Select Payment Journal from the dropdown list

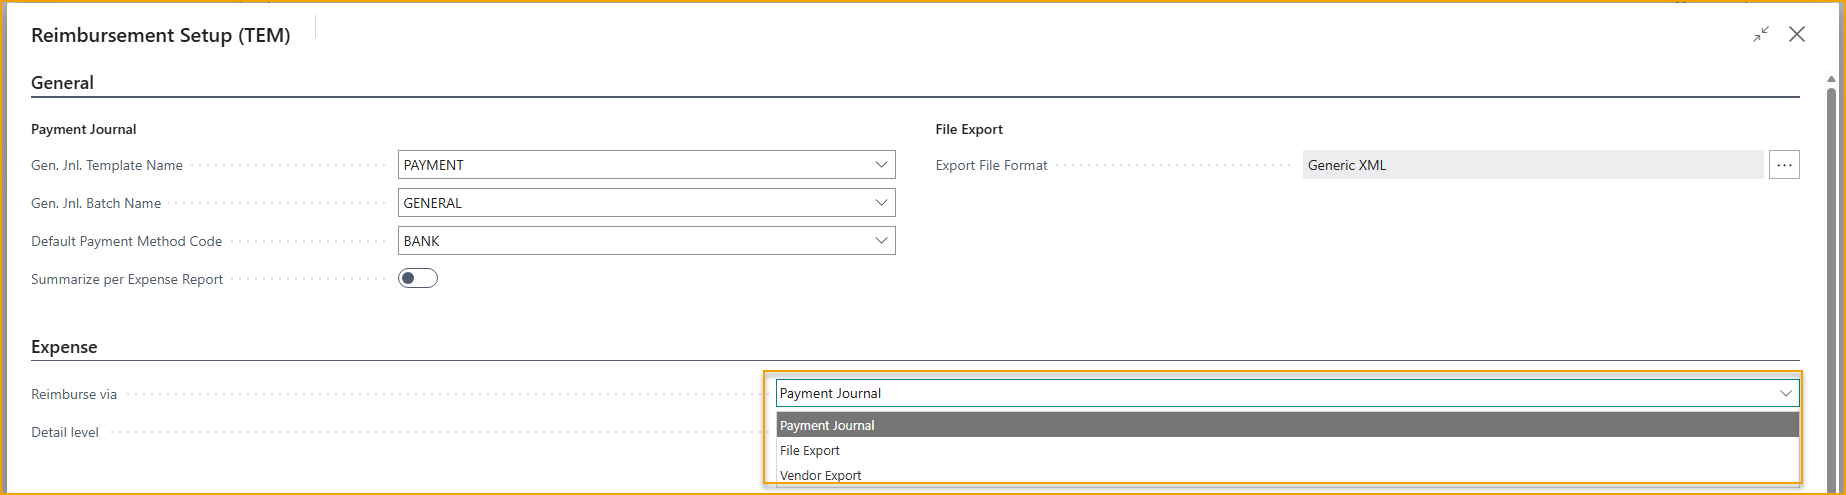point(828,425)
